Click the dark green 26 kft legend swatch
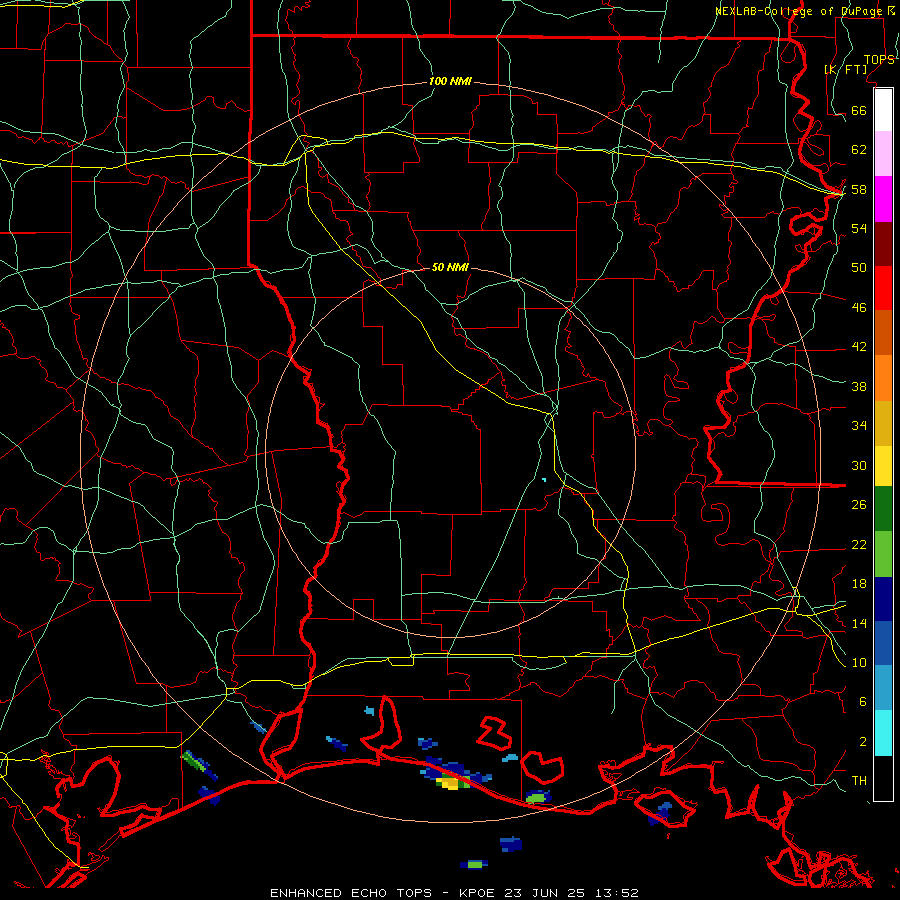Image resolution: width=900 pixels, height=900 pixels. coord(883,509)
